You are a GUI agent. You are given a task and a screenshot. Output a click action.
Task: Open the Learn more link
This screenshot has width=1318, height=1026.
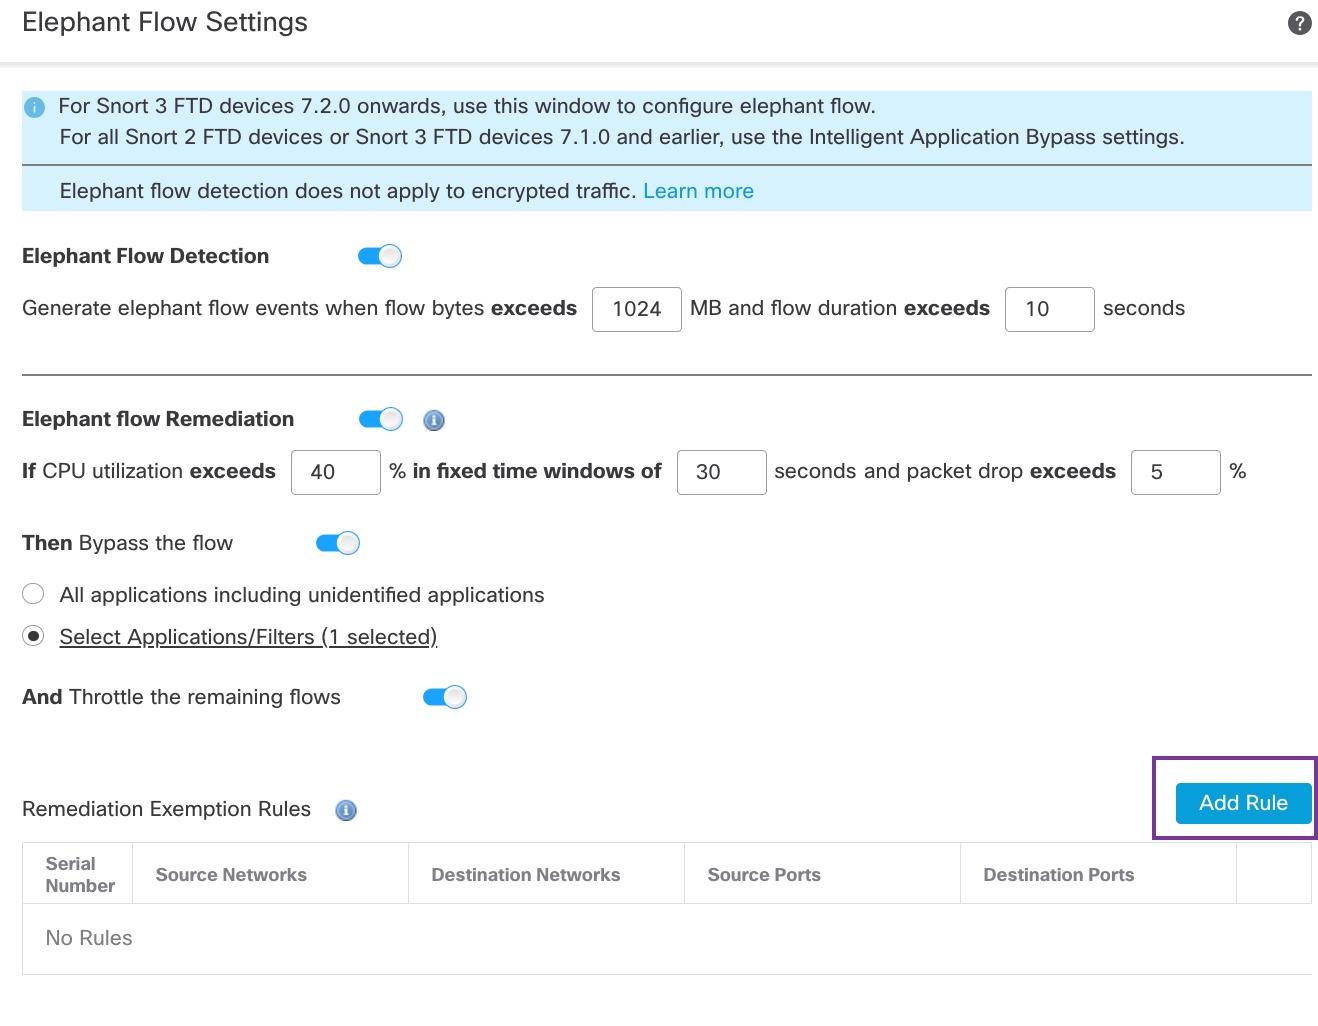(x=698, y=191)
